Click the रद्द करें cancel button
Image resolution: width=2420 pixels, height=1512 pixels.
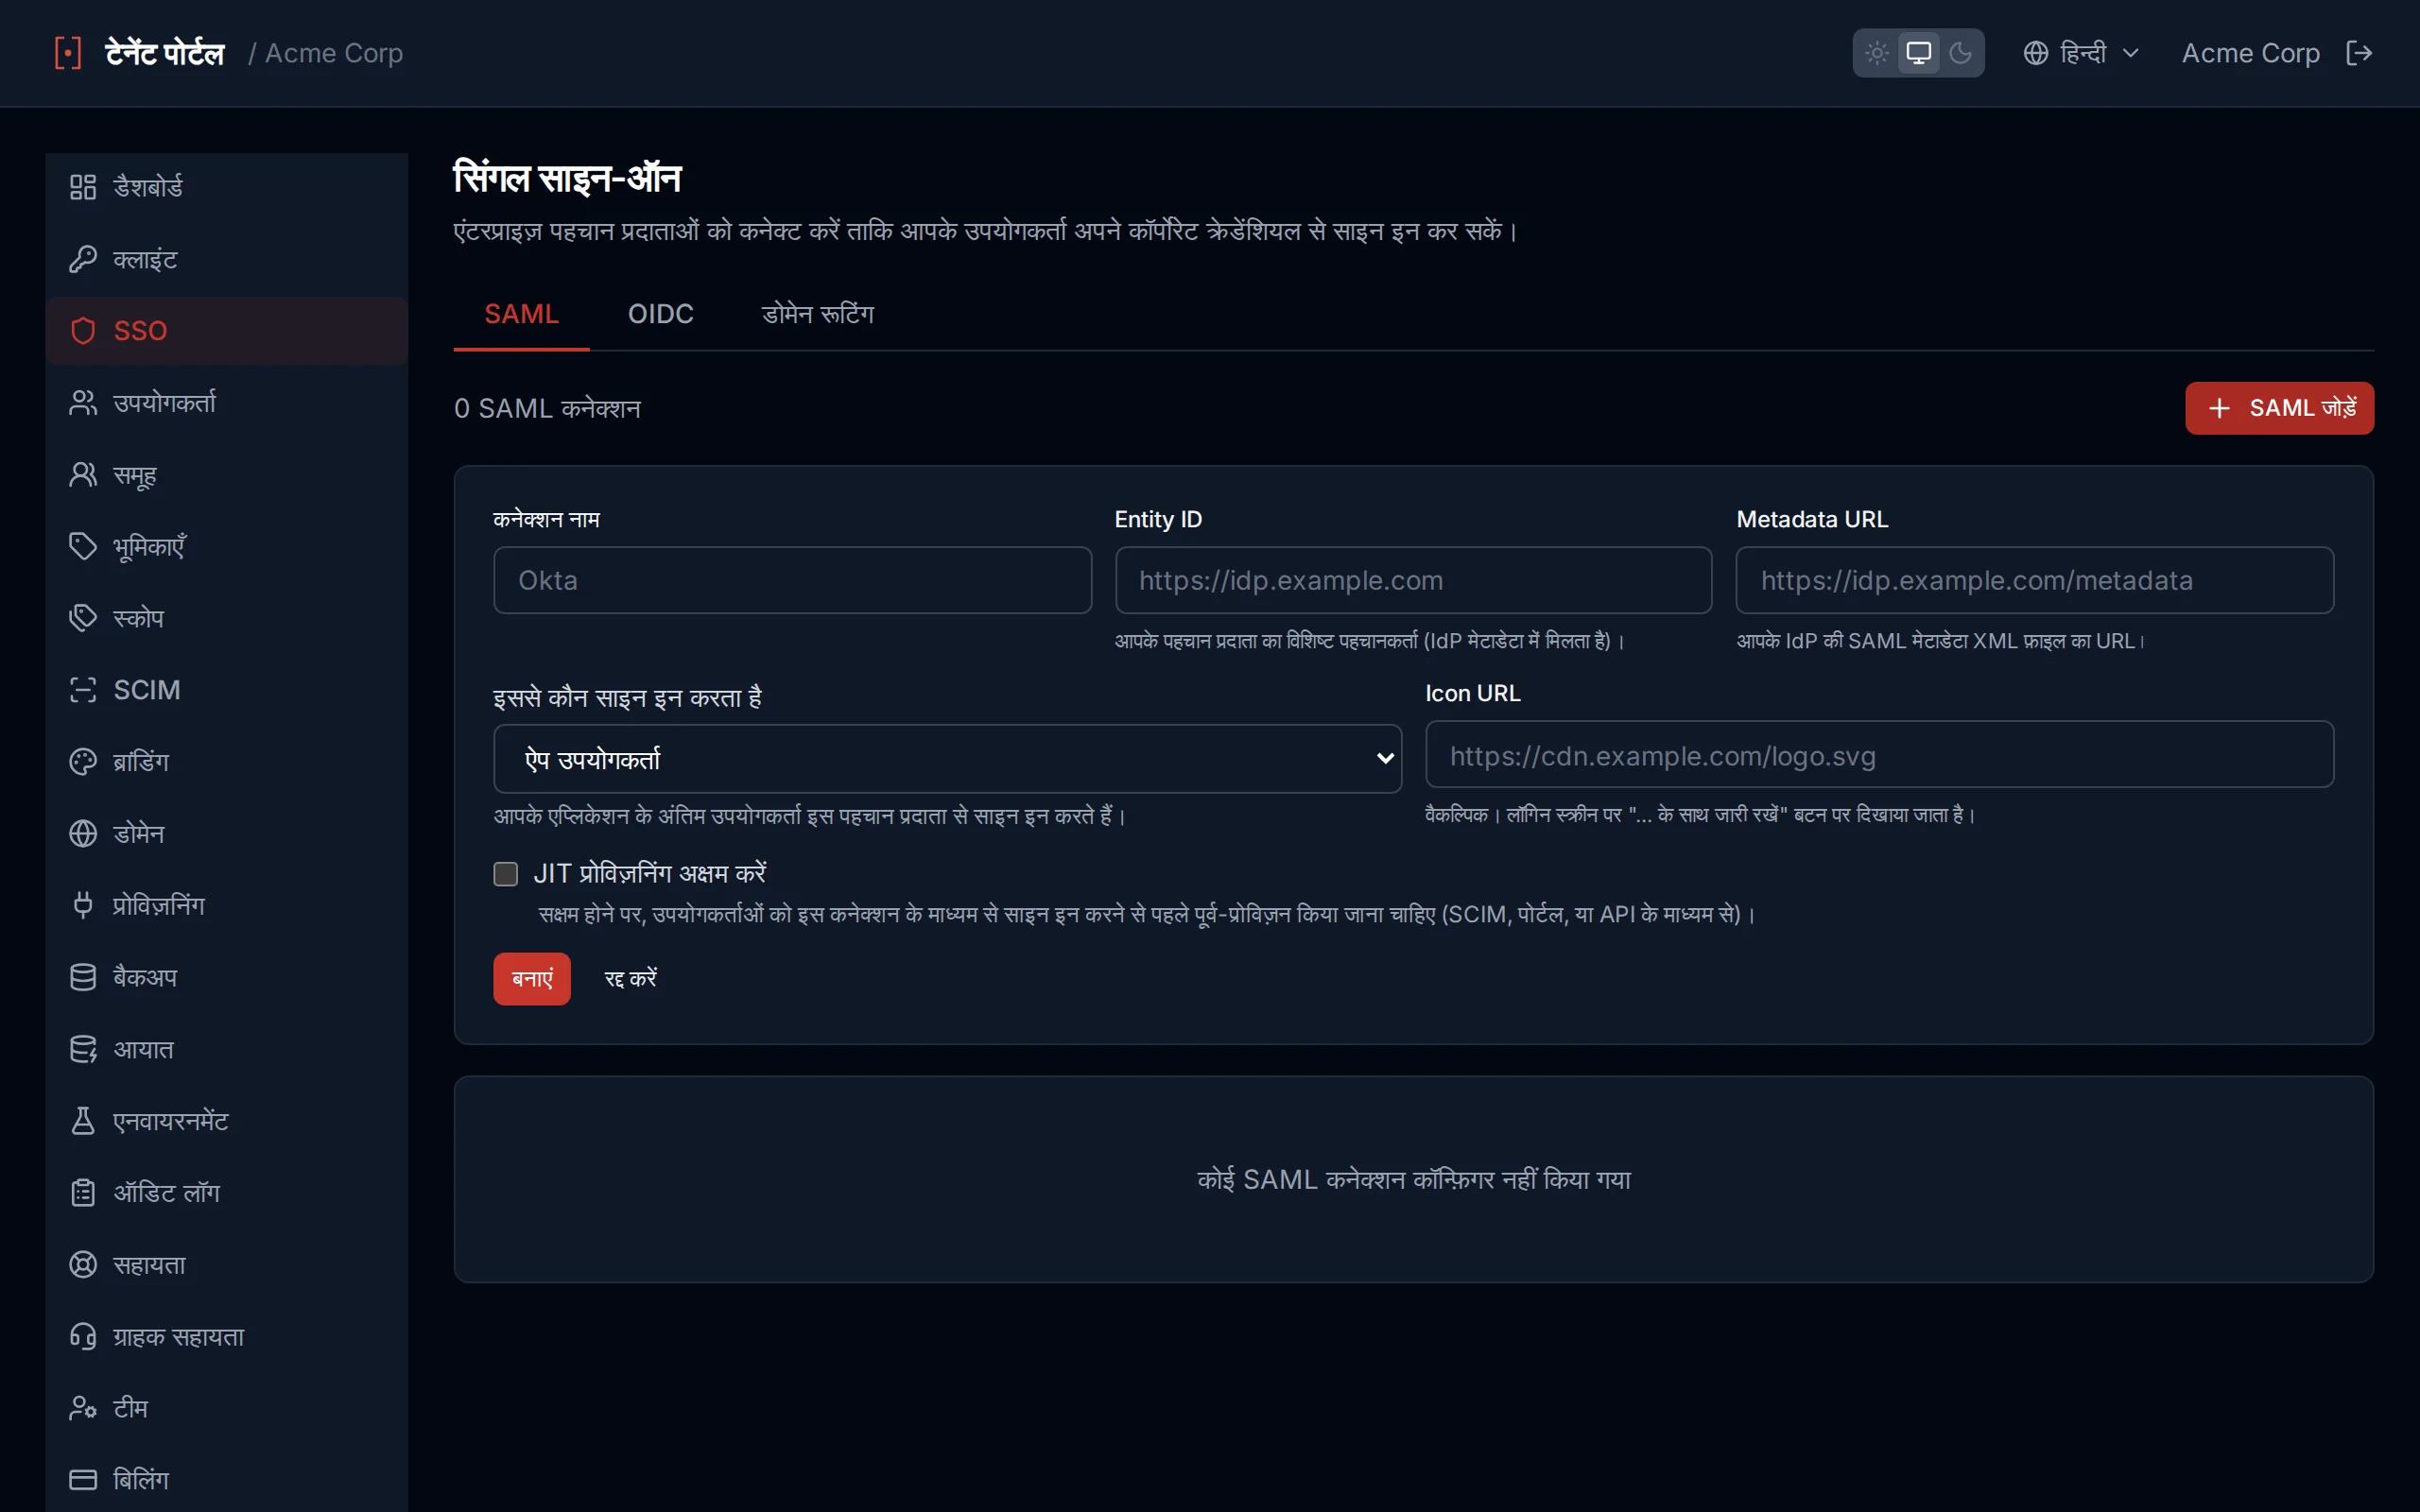click(630, 979)
